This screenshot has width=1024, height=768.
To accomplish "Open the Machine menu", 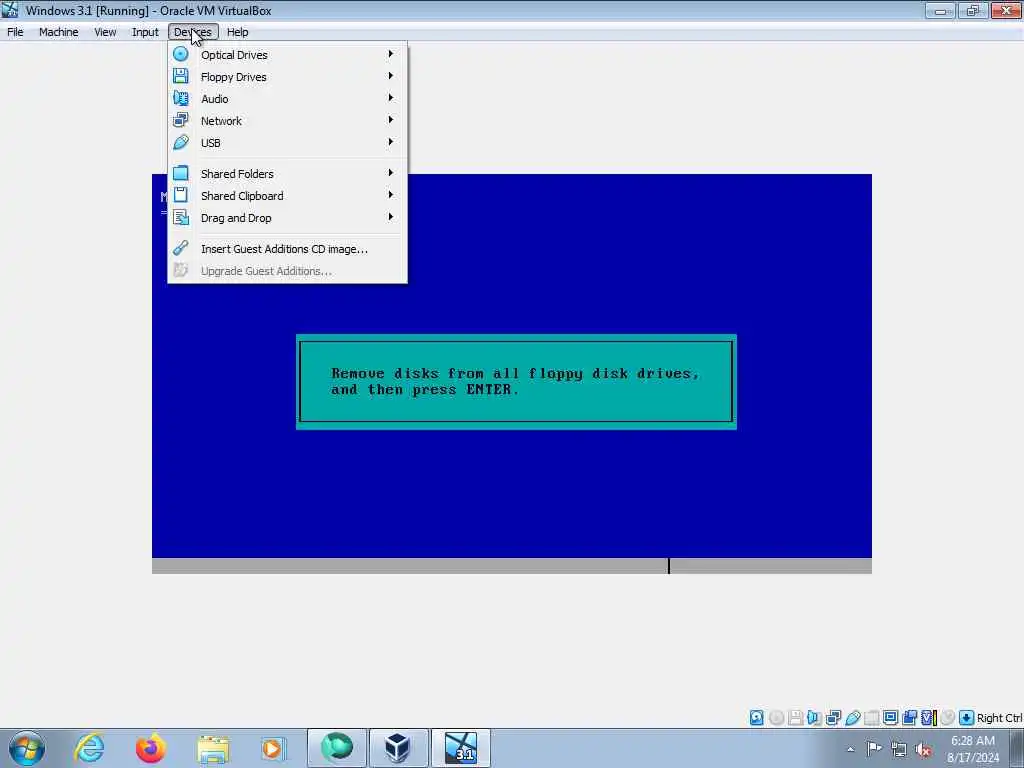I will pyautogui.click(x=58, y=32).
